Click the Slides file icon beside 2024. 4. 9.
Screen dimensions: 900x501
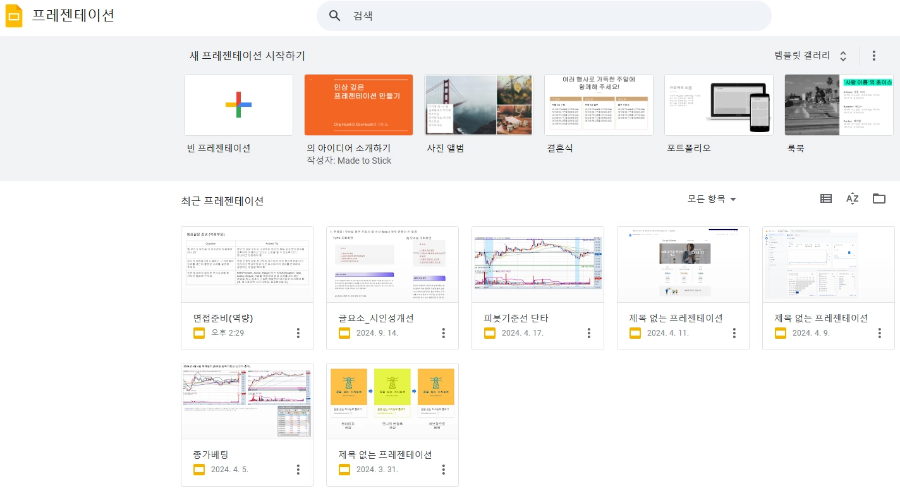click(781, 333)
